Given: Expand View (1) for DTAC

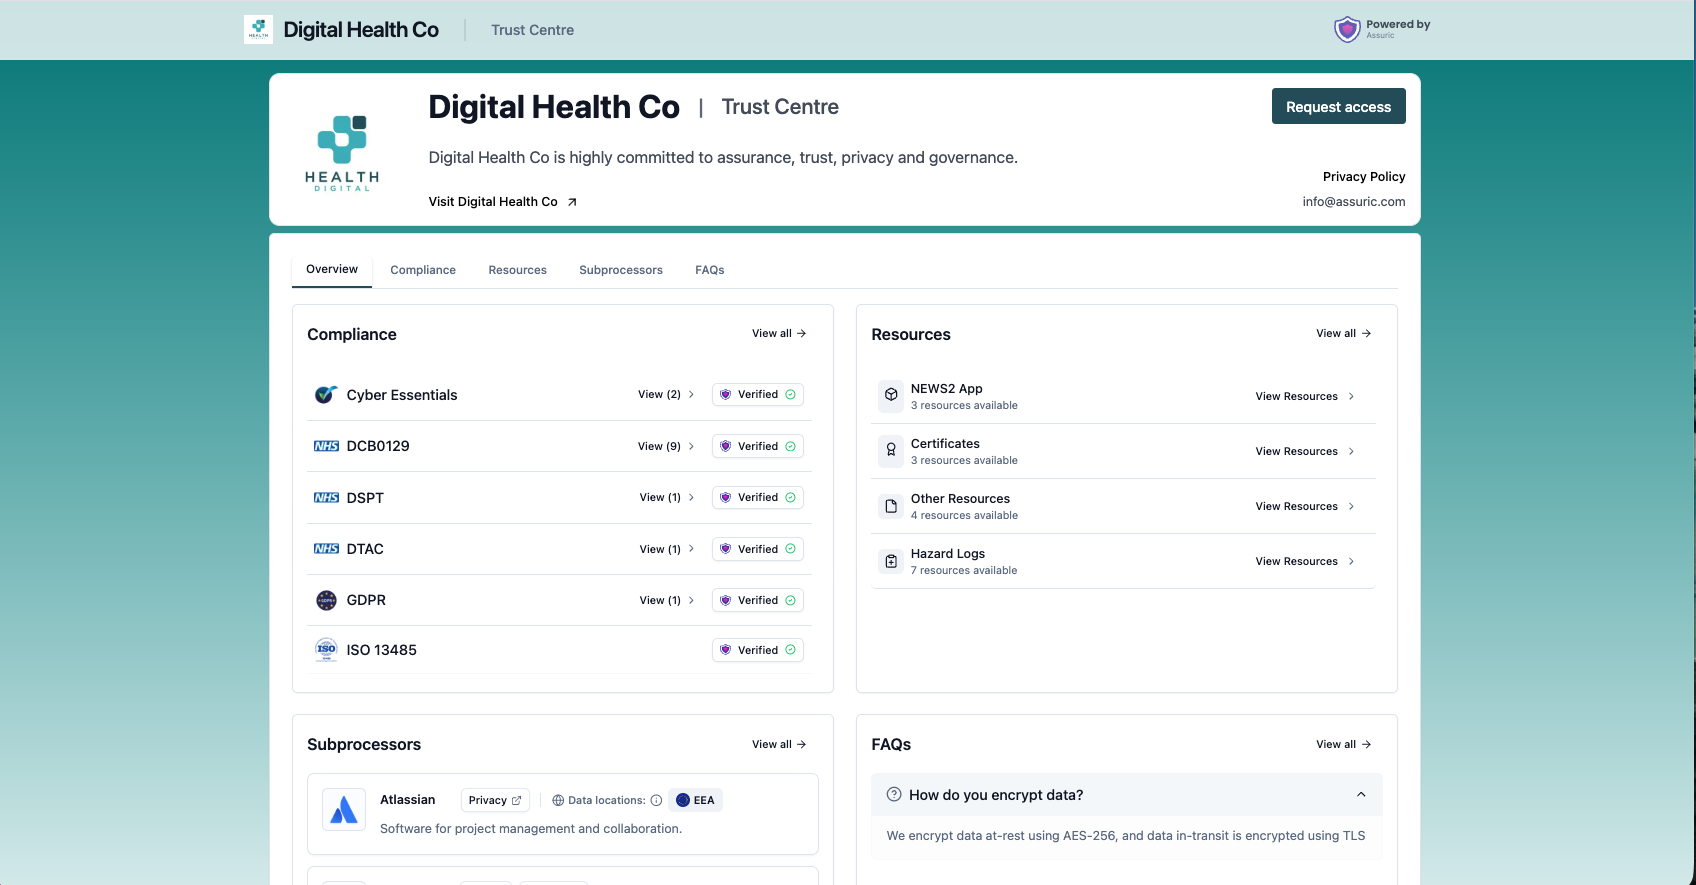Looking at the screenshot, I should (667, 549).
